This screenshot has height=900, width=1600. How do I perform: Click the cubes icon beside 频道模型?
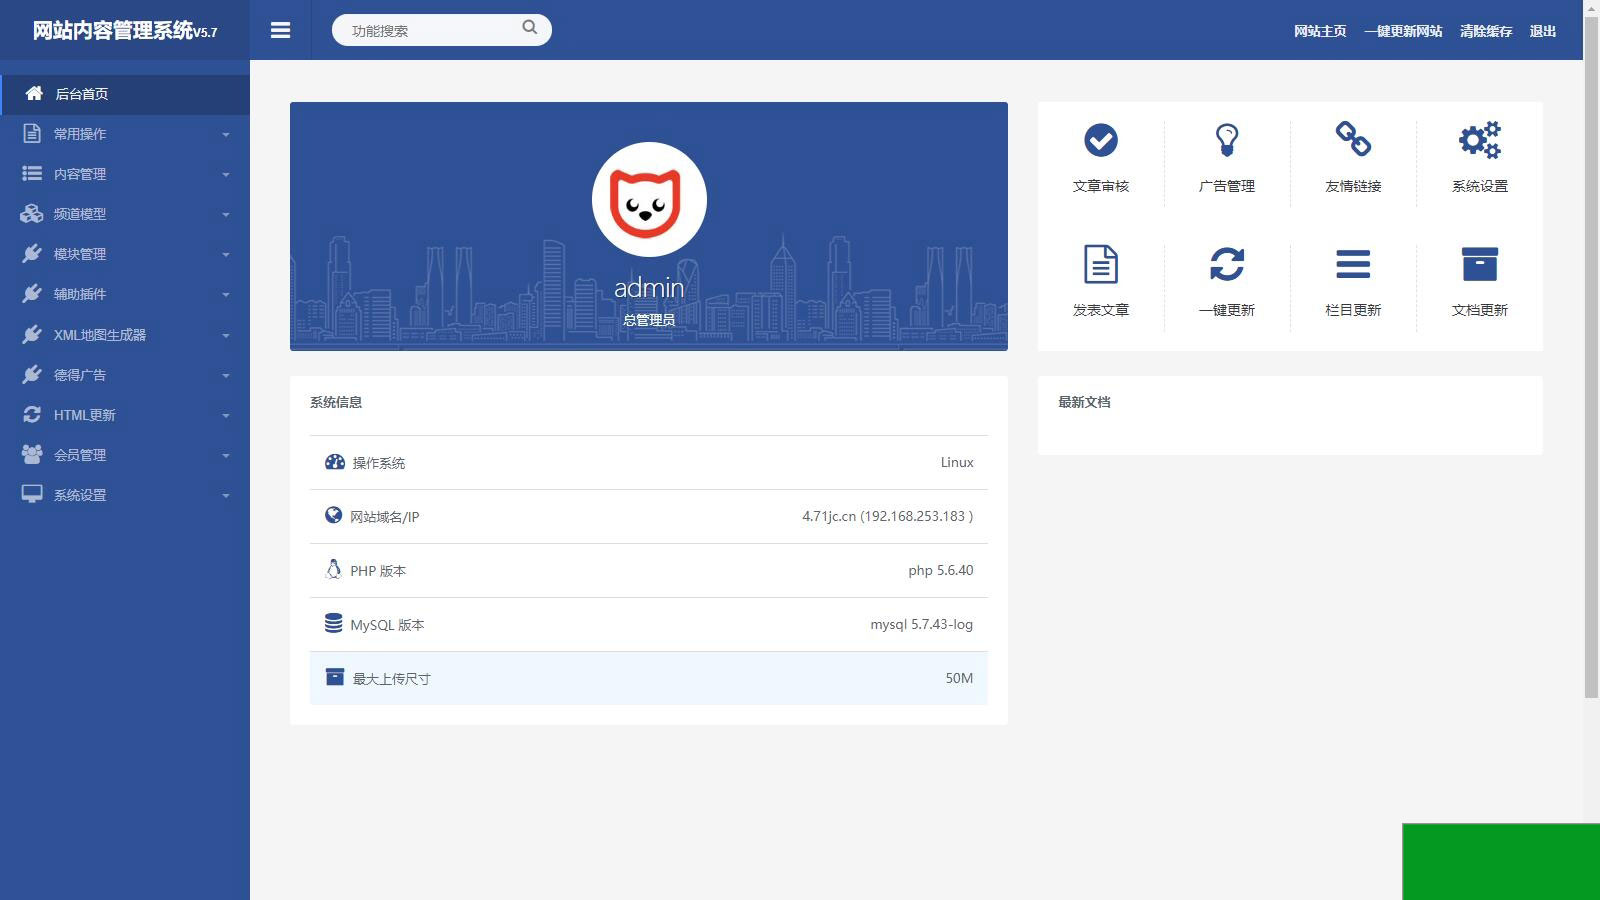pyautogui.click(x=32, y=213)
